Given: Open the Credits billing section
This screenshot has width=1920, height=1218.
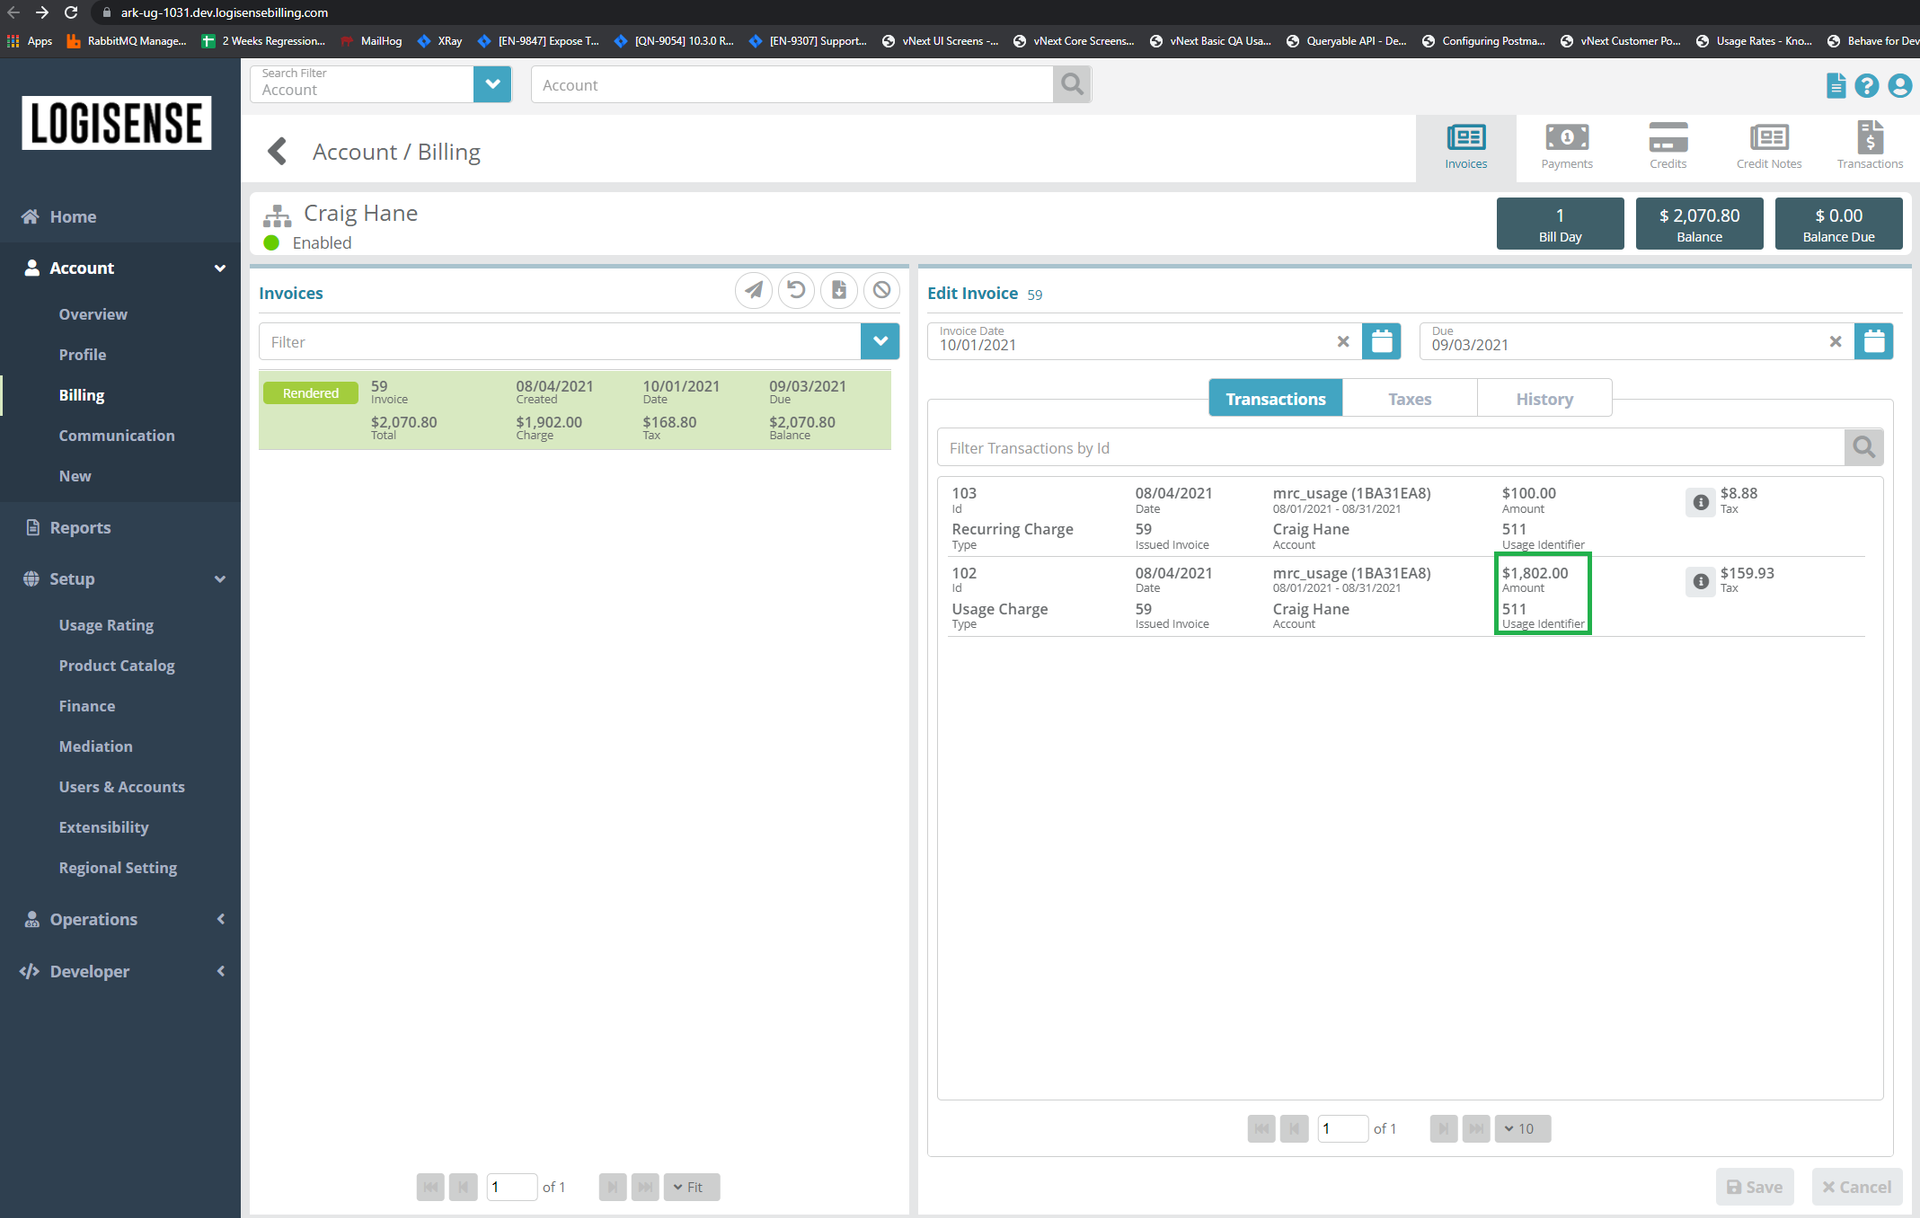Looking at the screenshot, I should tap(1667, 146).
